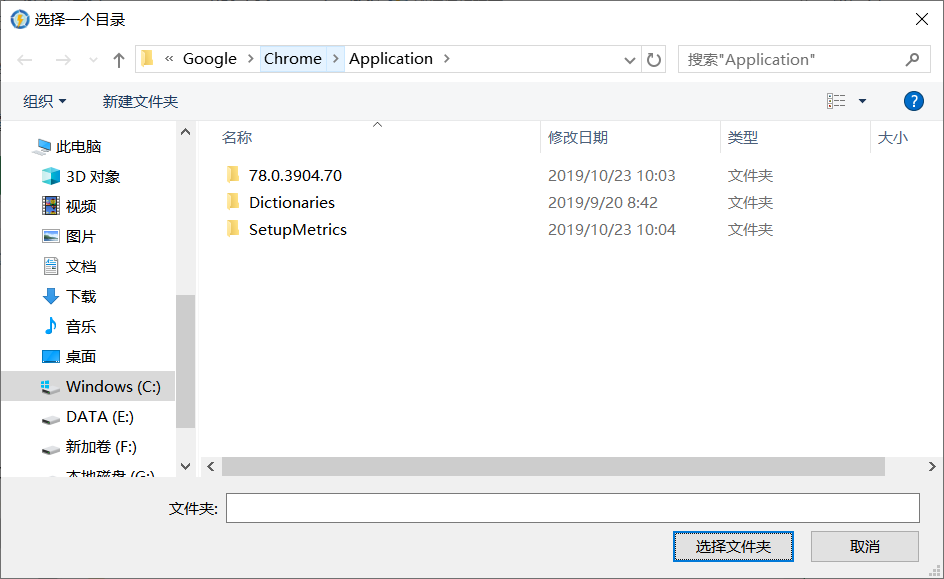The width and height of the screenshot is (944, 579).
Task: Click the 选择文件夹 button
Action: click(x=733, y=547)
